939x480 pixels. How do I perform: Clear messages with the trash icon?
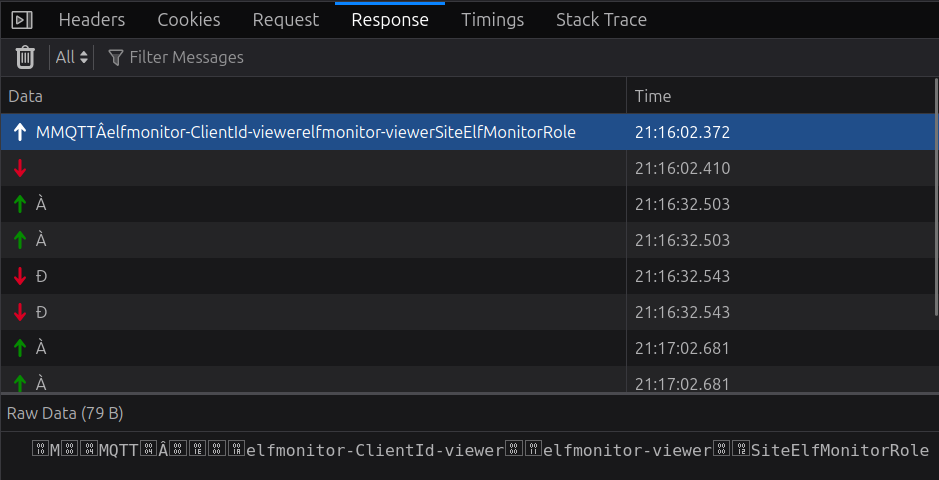click(x=26, y=58)
